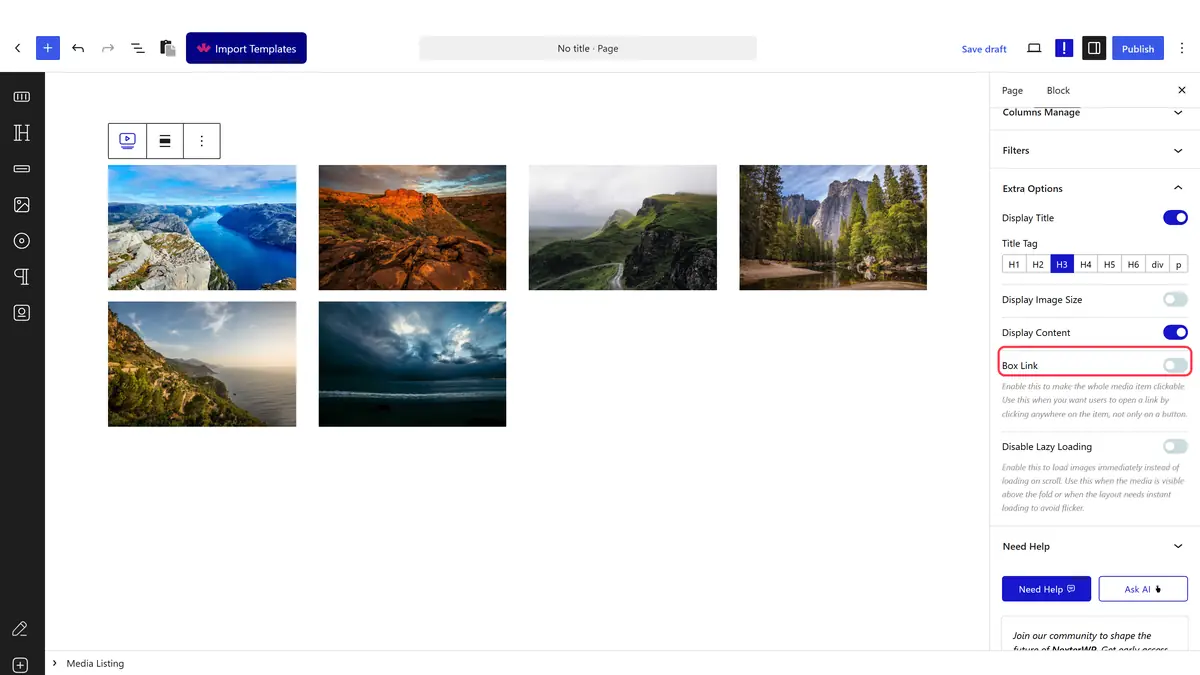1200x675 pixels.
Task: Open block toolbar three-dot options
Action: pos(202,141)
